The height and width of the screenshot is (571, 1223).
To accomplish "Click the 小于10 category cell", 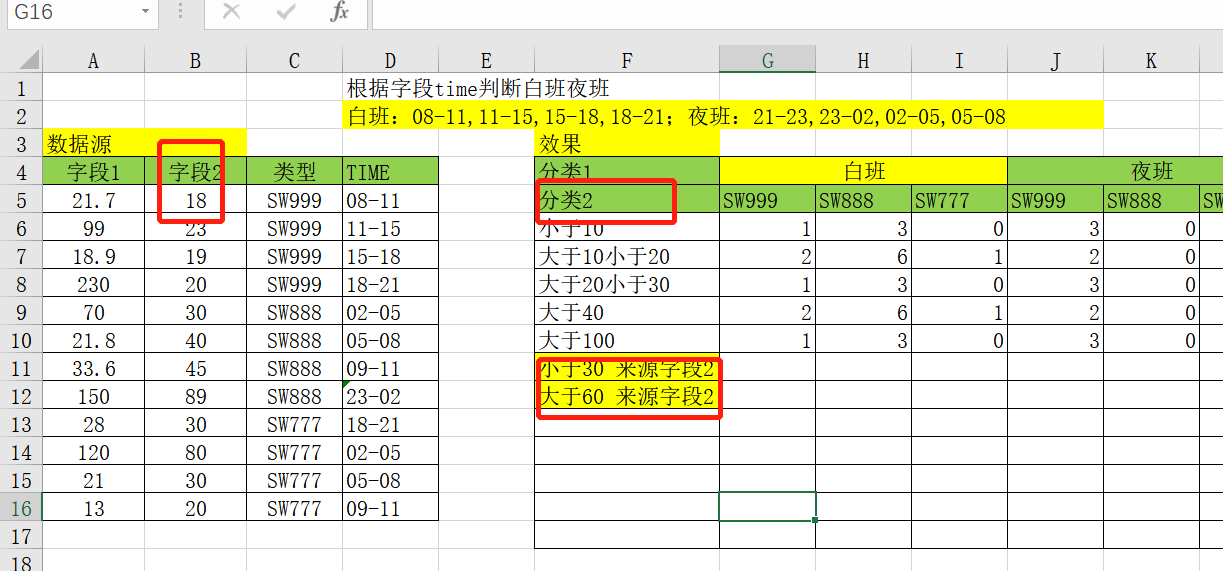I will [x=626, y=228].
